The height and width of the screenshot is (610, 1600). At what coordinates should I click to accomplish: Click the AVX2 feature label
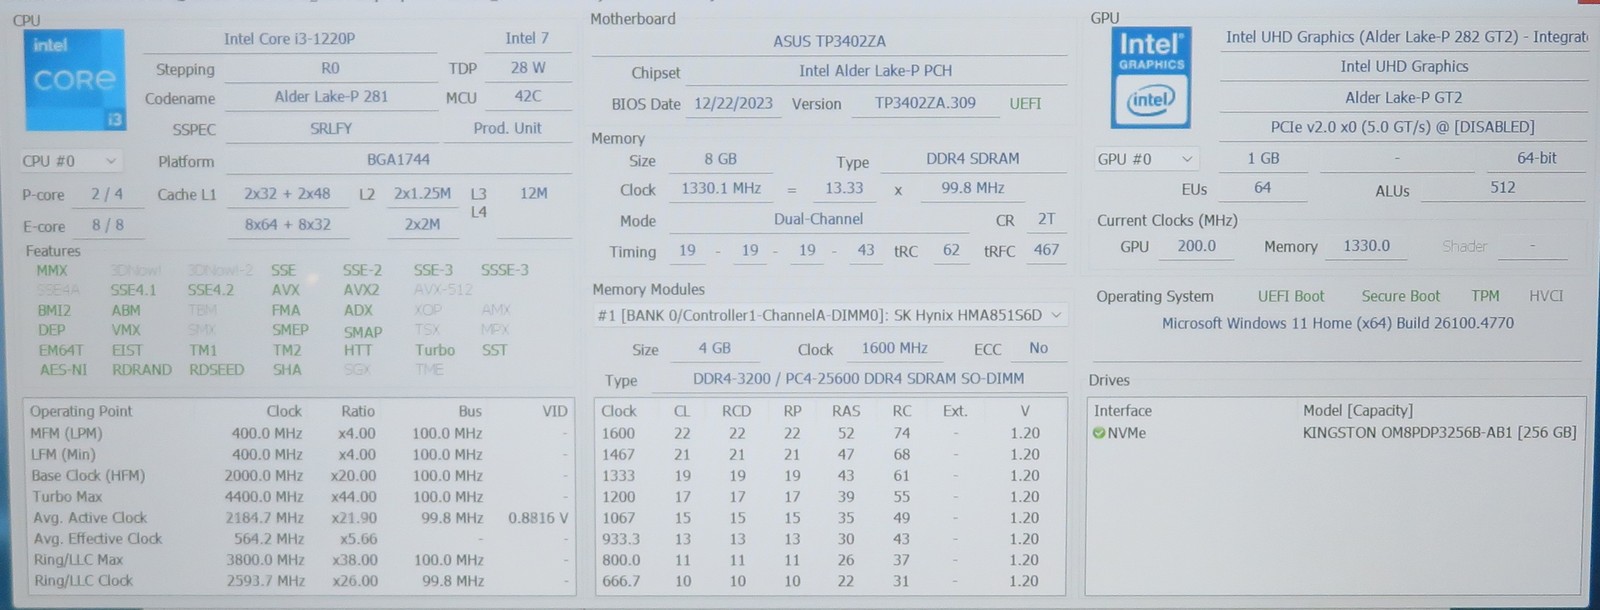point(361,290)
